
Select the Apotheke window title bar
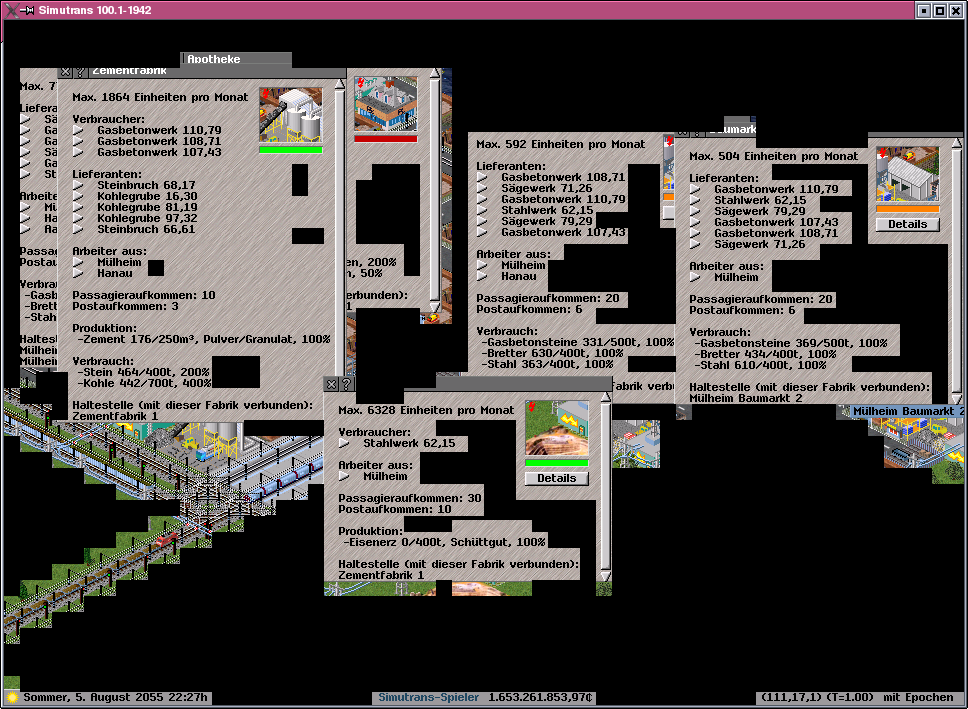[x=236, y=59]
